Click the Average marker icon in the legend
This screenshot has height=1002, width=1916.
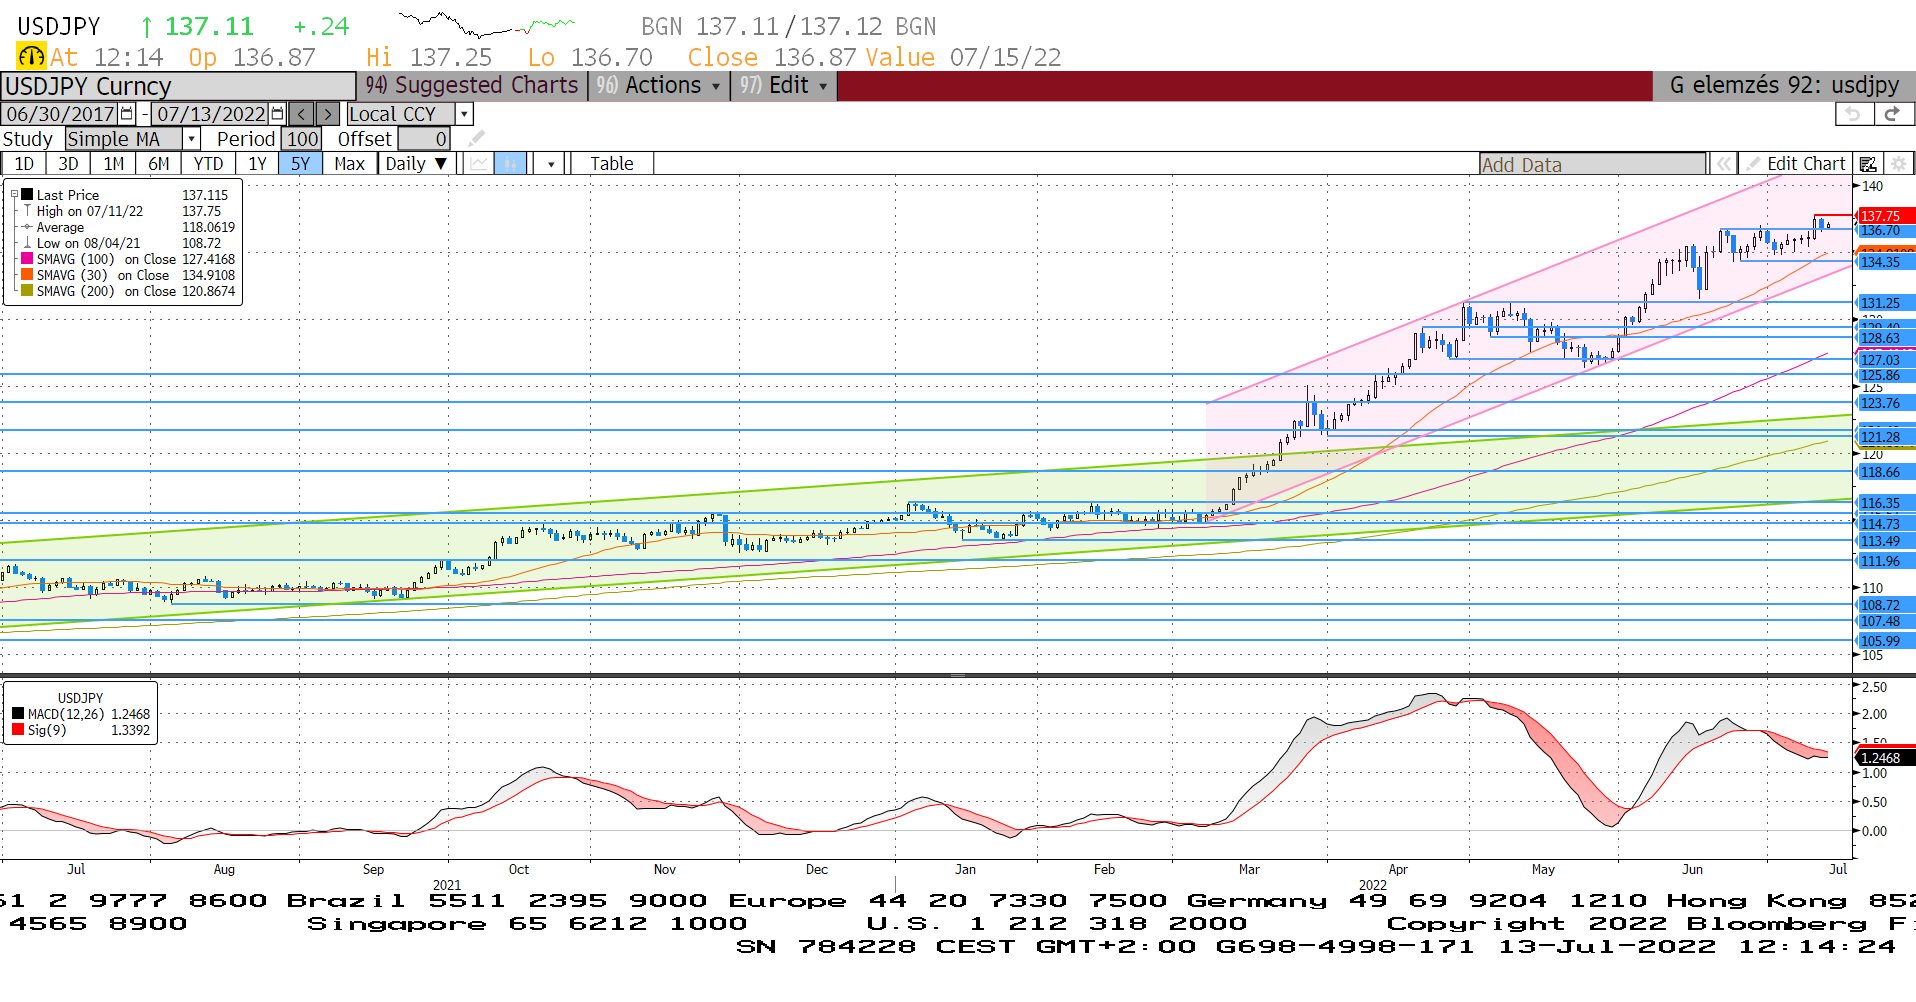[x=27, y=227]
